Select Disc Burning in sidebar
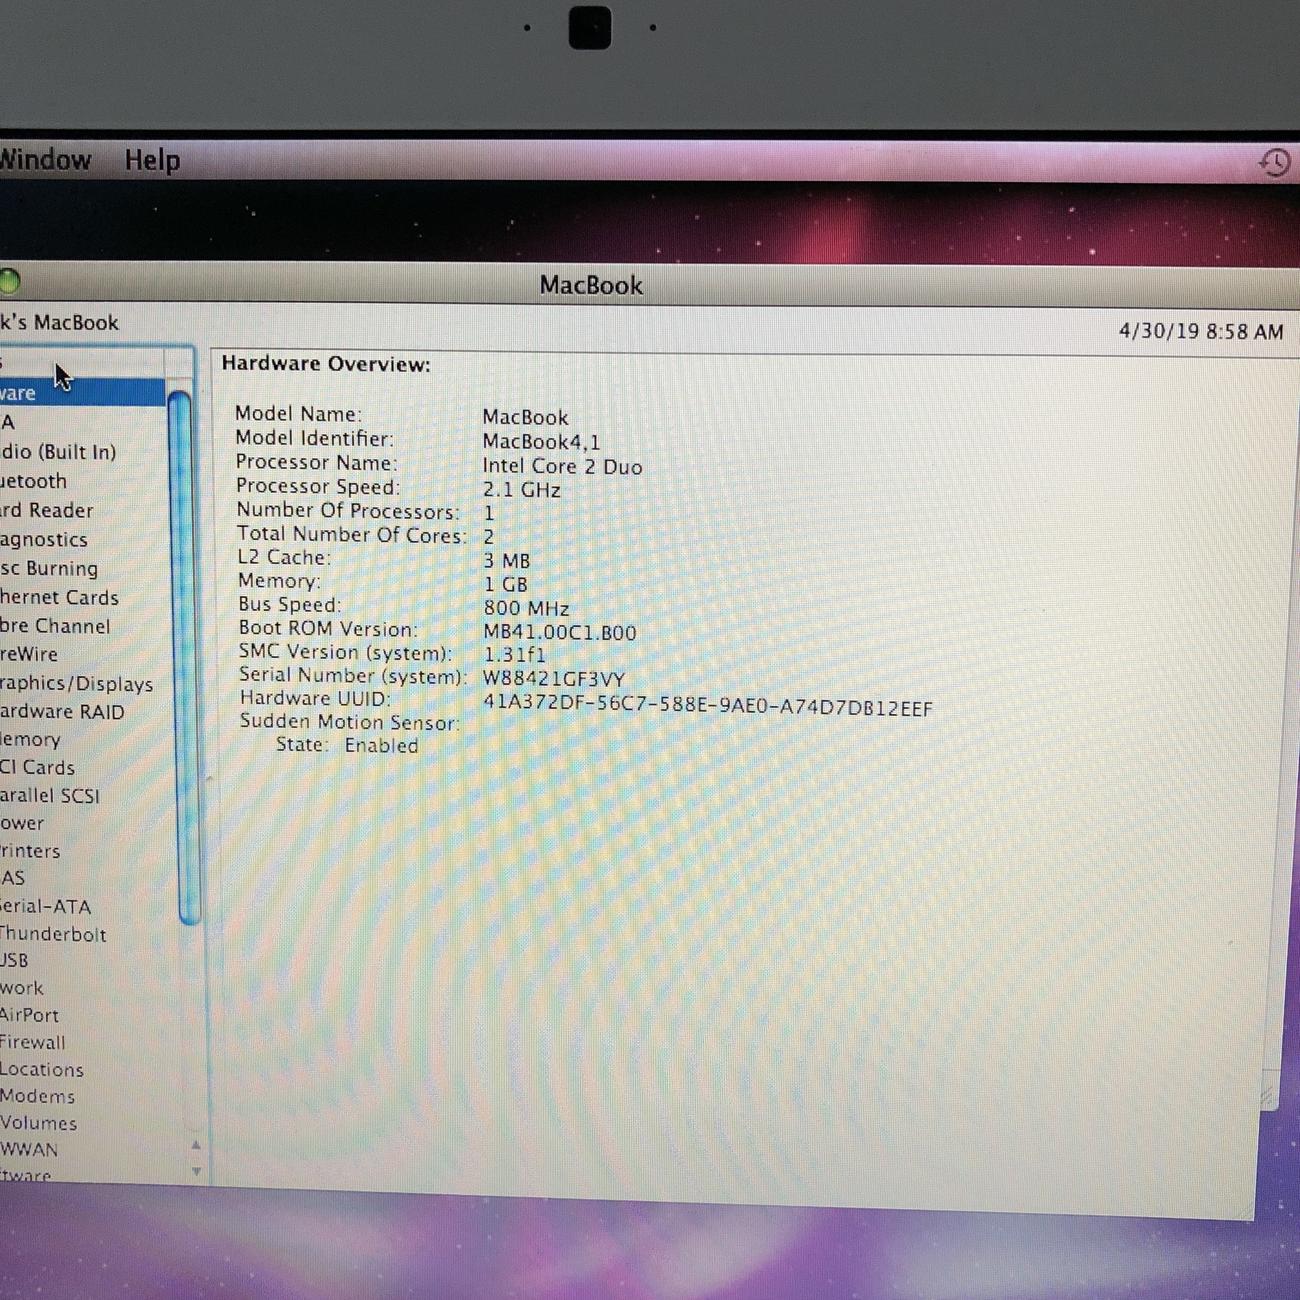The image size is (1300, 1300). coord(49,568)
